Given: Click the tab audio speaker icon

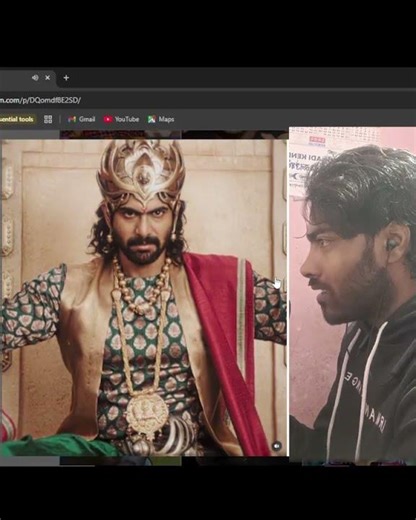Looking at the screenshot, I should 35,78.
